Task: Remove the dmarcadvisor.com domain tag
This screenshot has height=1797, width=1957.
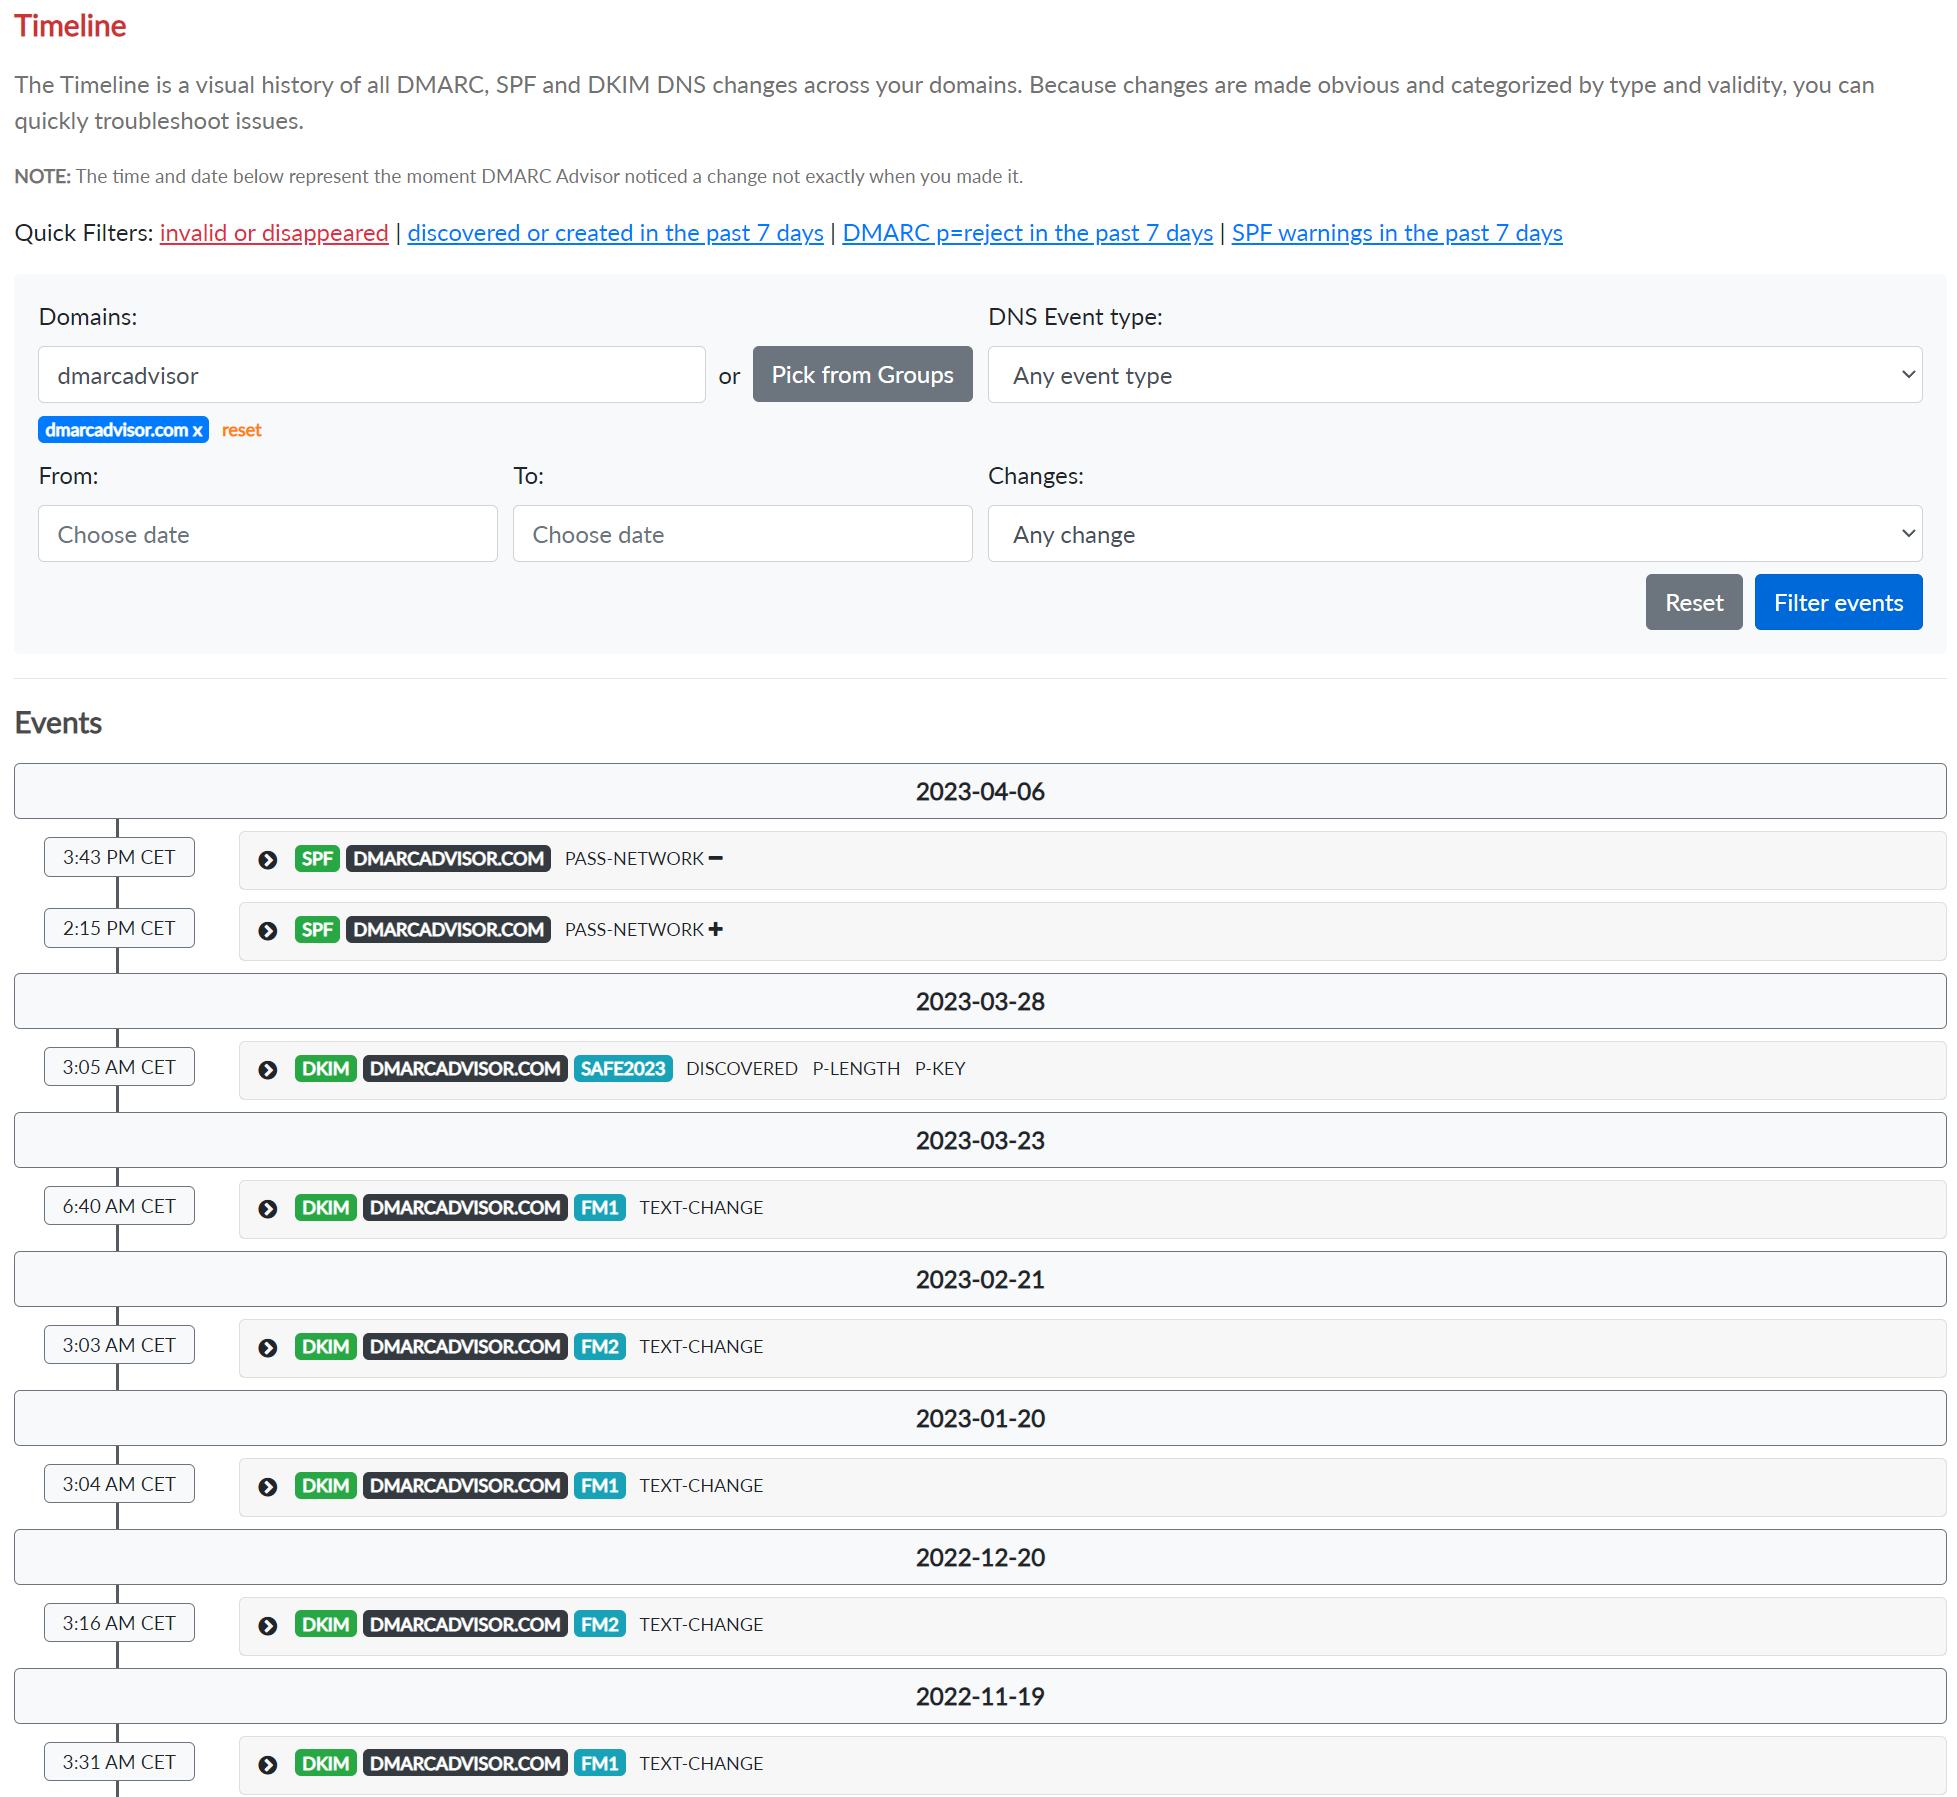Action: pyautogui.click(x=198, y=430)
